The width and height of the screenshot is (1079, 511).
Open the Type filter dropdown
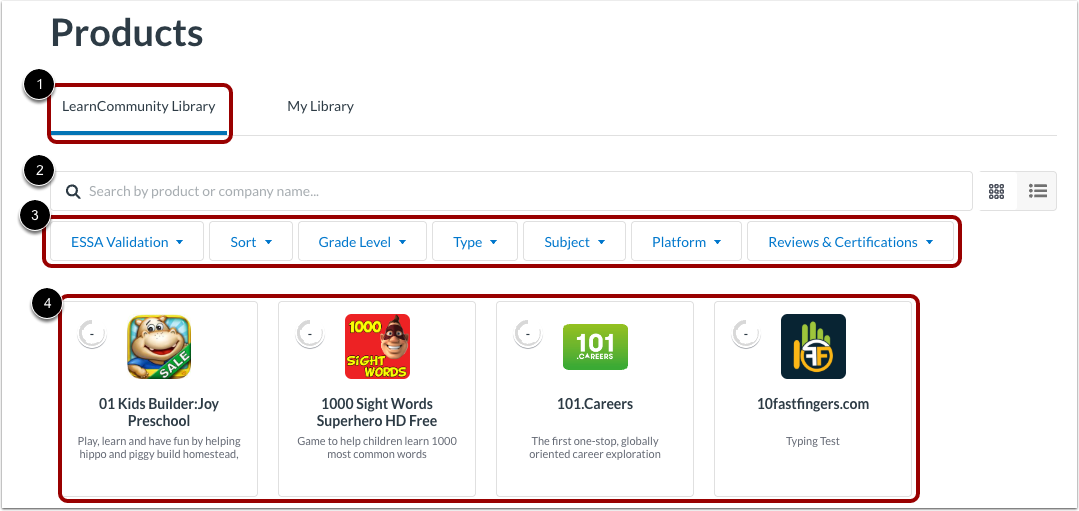pos(475,242)
